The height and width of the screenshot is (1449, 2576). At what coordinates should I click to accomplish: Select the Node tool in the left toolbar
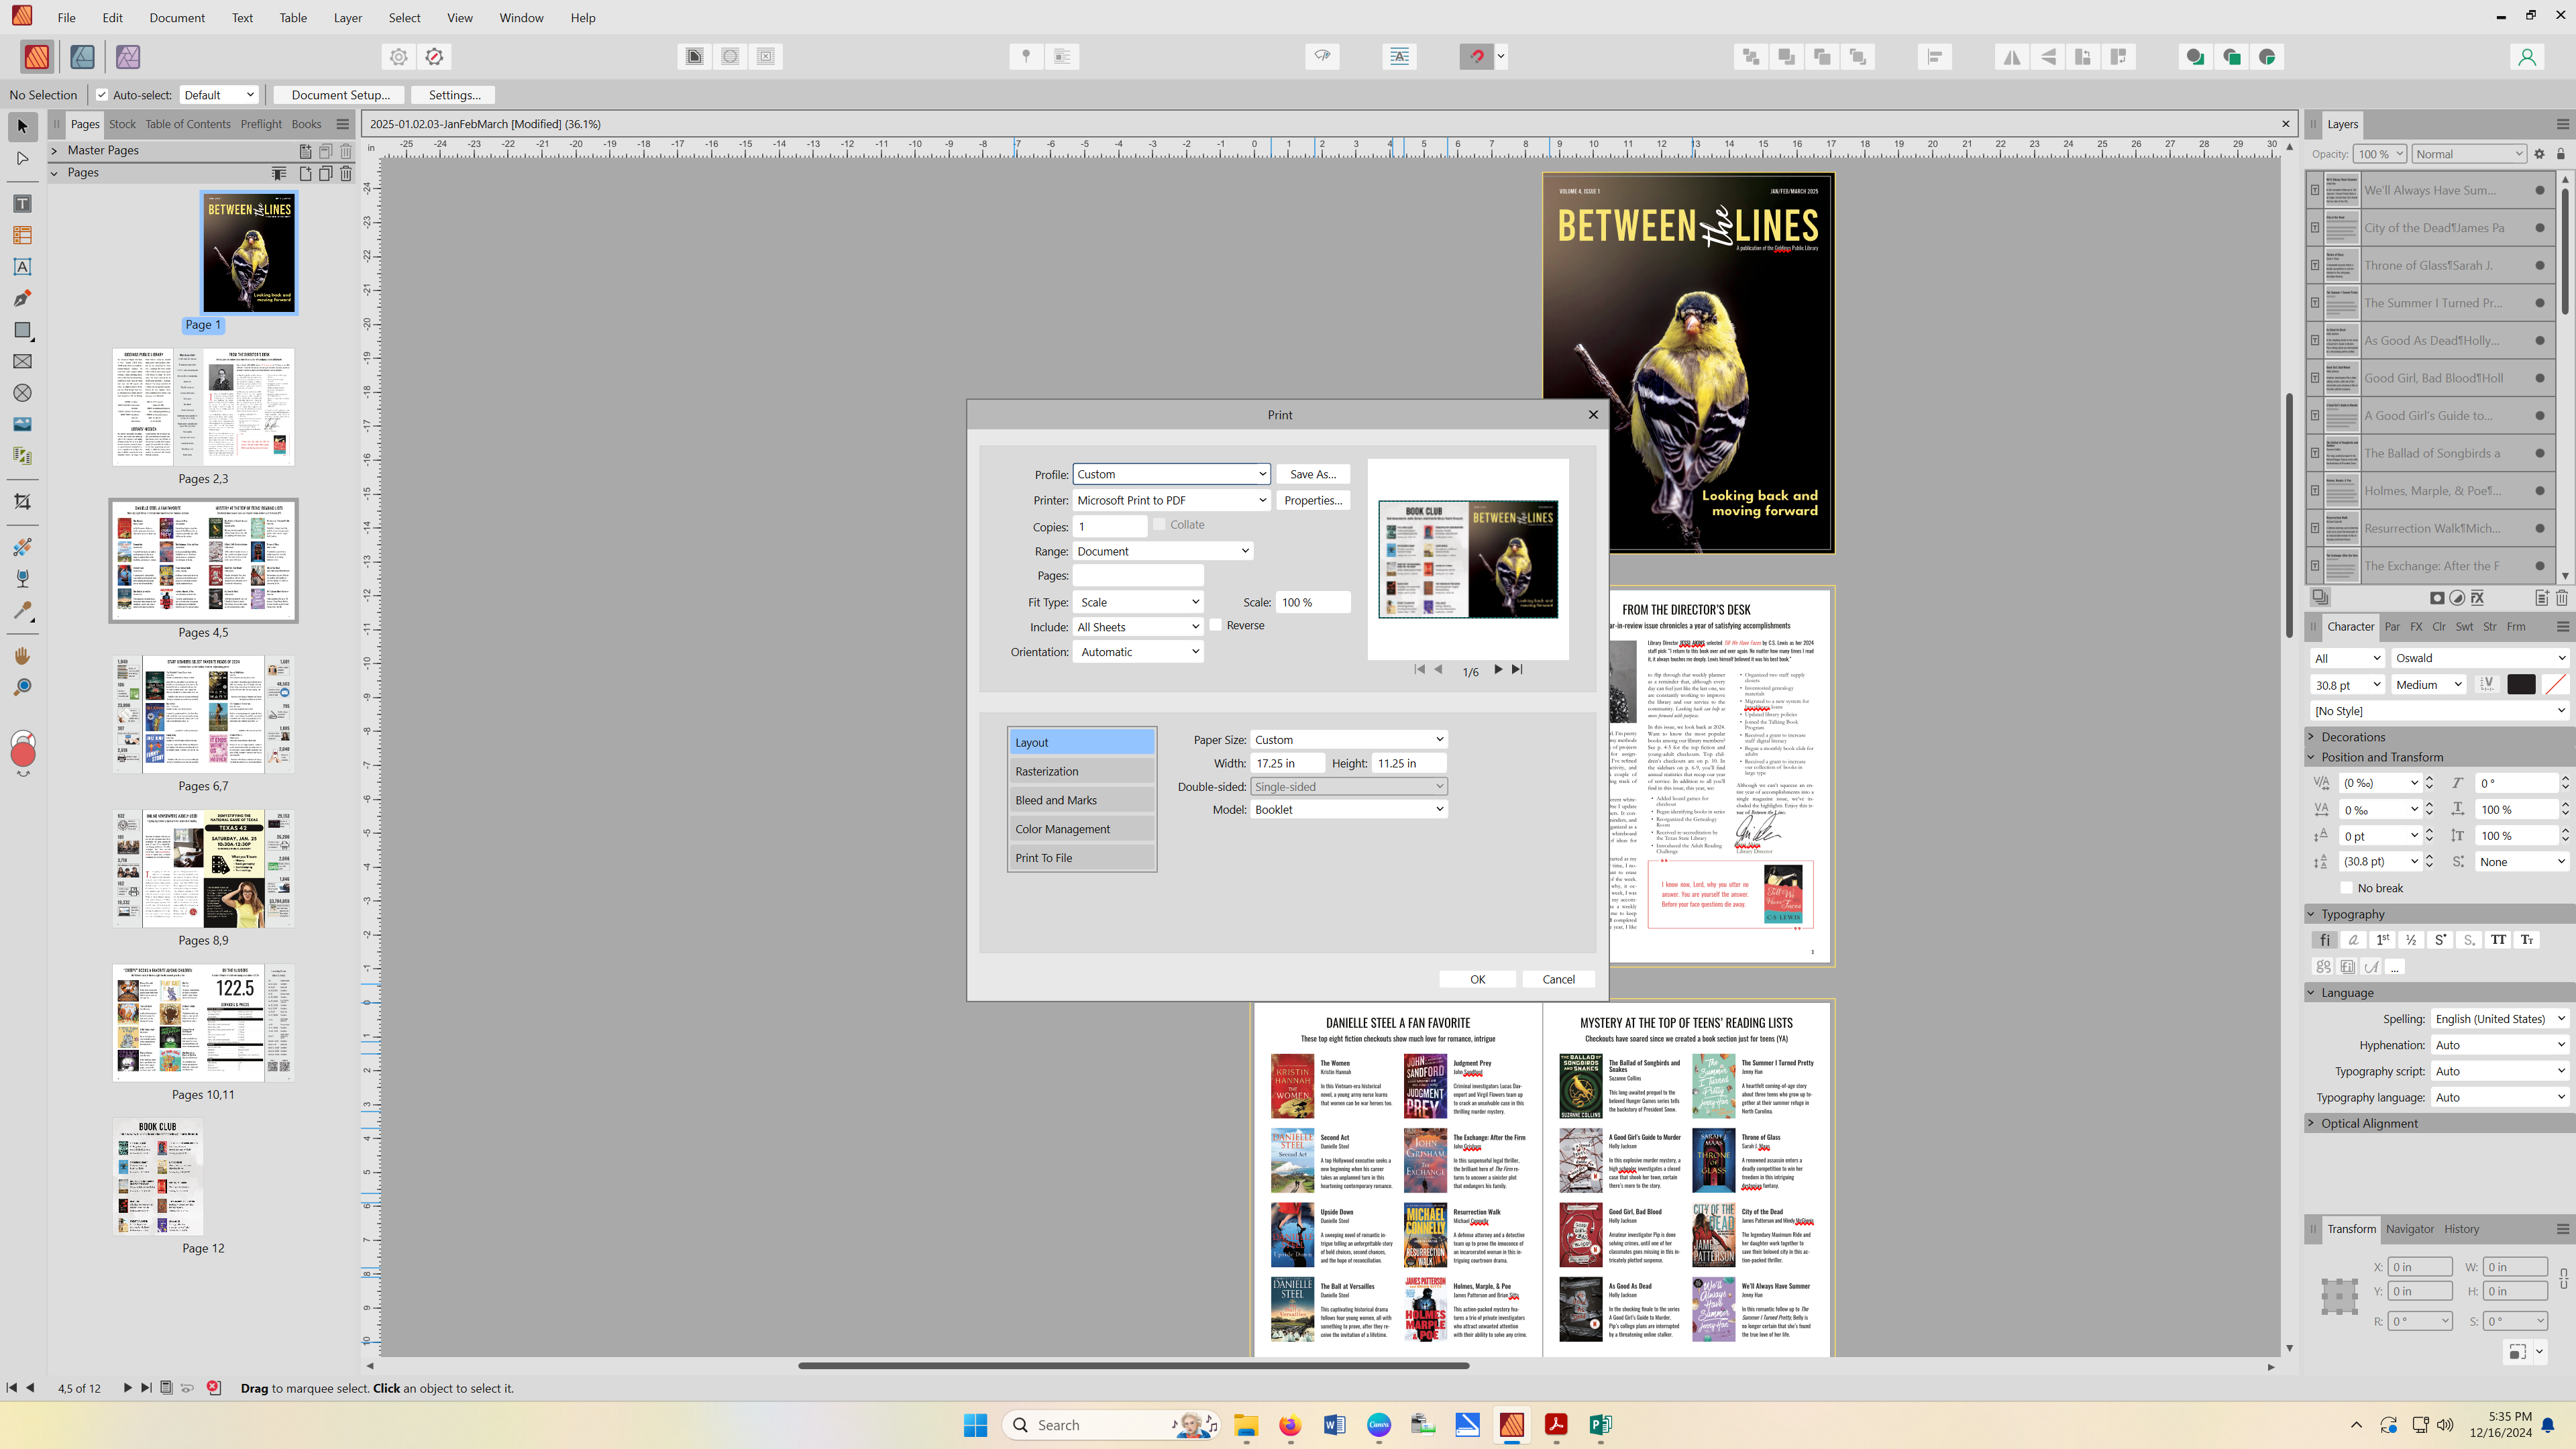pyautogui.click(x=22, y=158)
